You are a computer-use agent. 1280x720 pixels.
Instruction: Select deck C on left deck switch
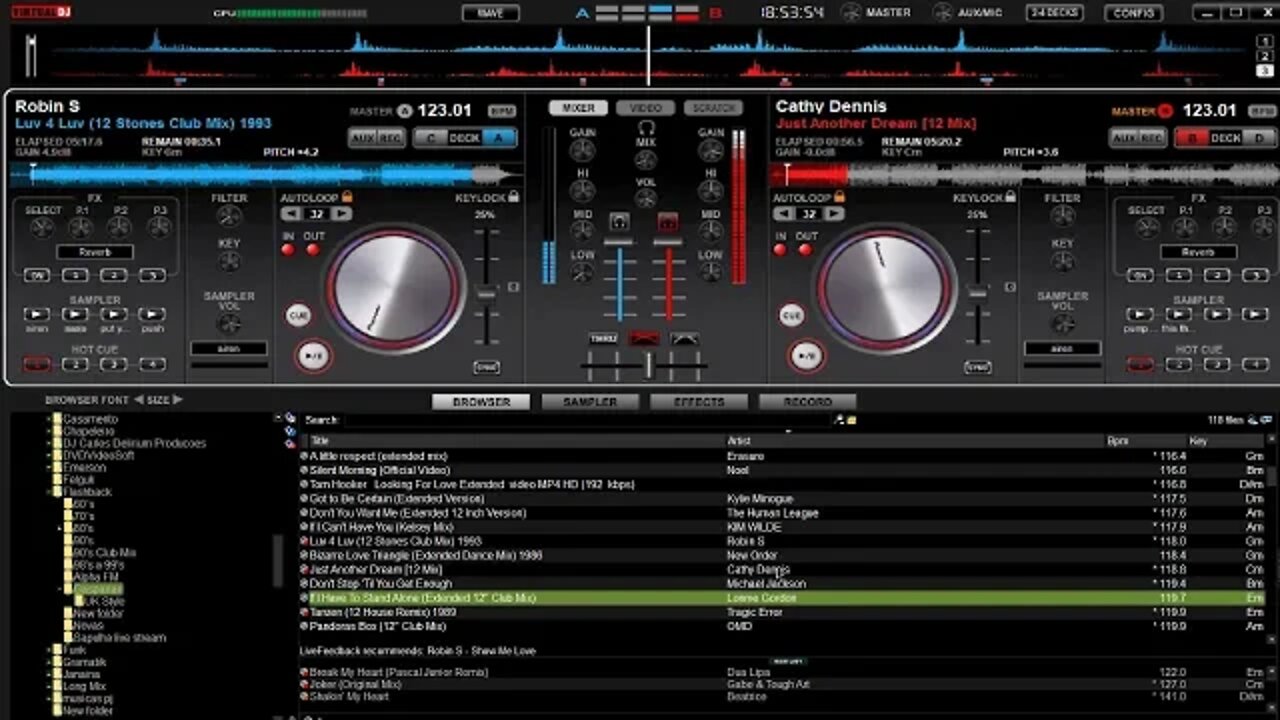pyautogui.click(x=431, y=138)
